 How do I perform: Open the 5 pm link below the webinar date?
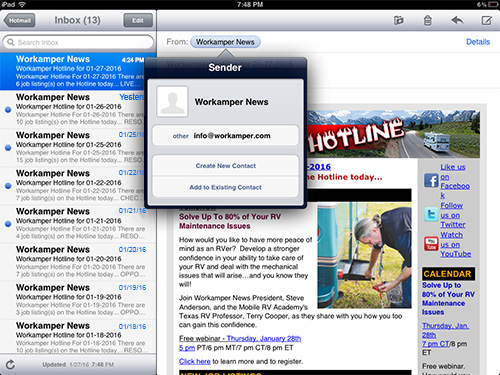tap(187, 348)
